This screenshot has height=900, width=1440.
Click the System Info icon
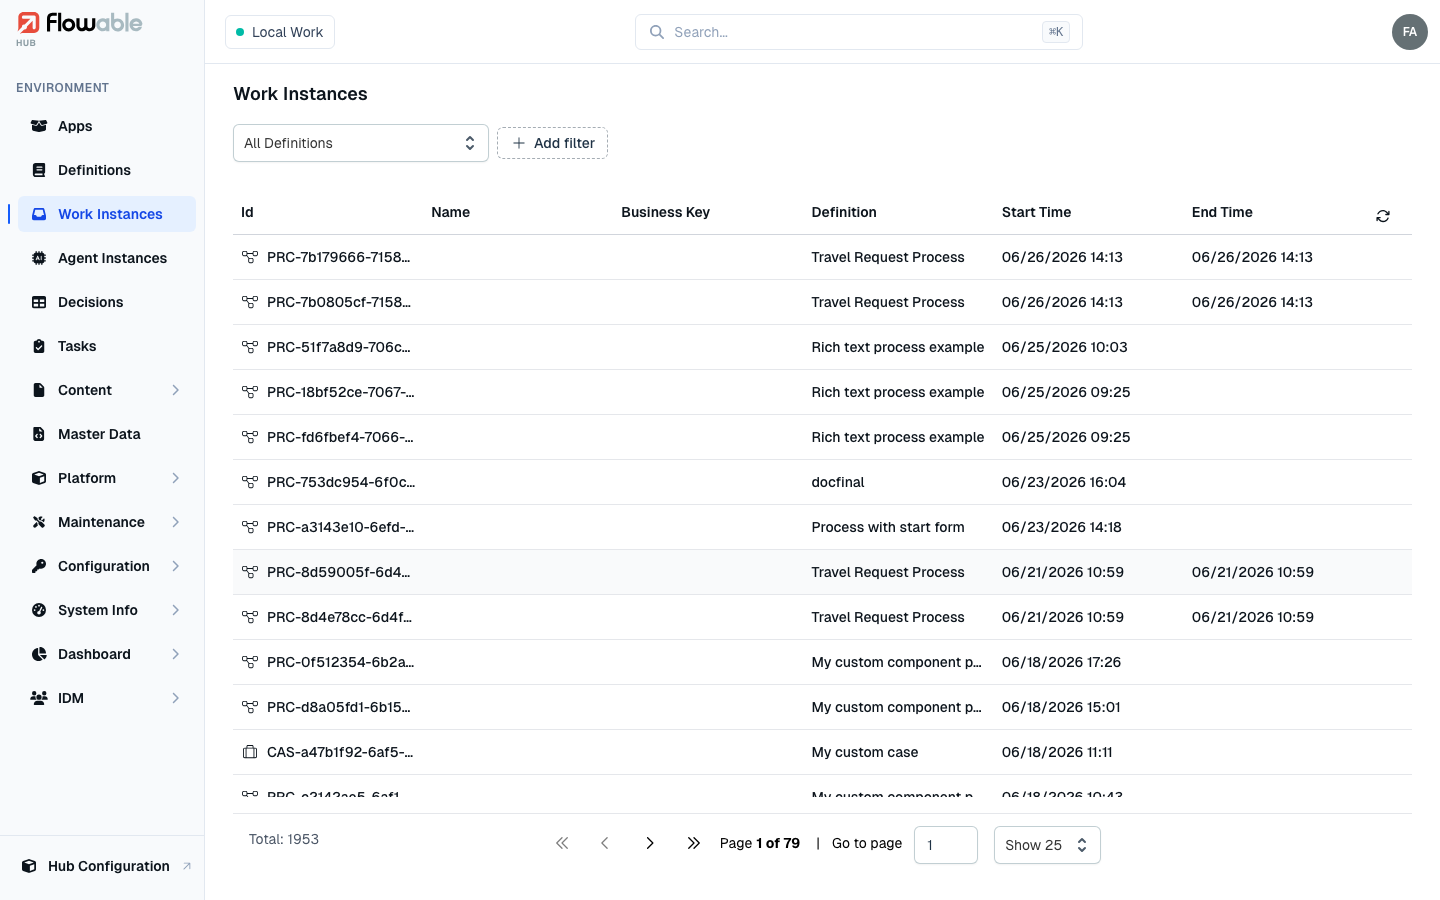click(39, 610)
